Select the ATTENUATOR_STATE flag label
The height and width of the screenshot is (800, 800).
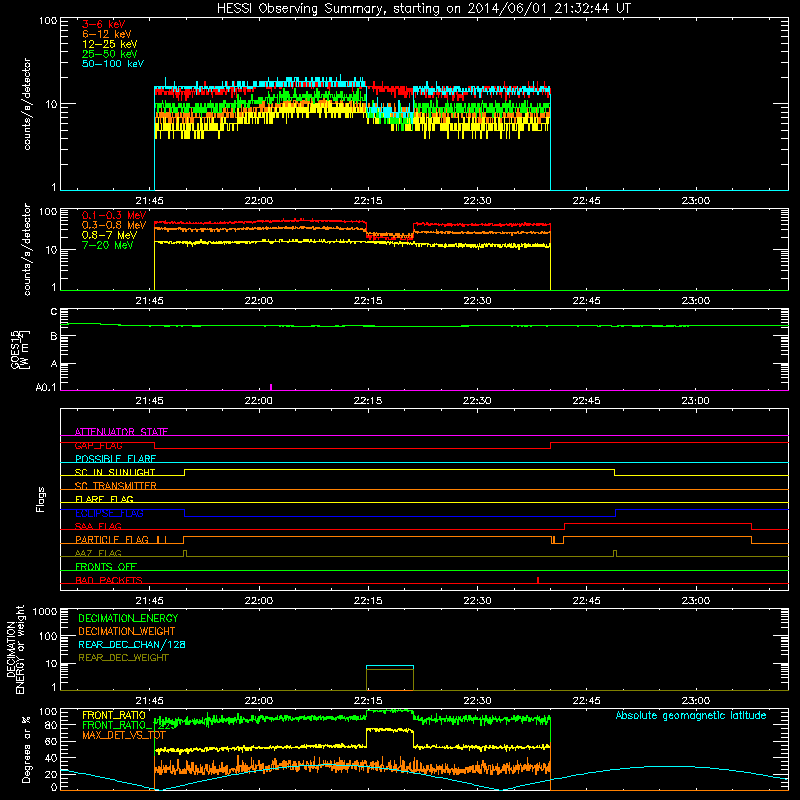click(x=121, y=432)
